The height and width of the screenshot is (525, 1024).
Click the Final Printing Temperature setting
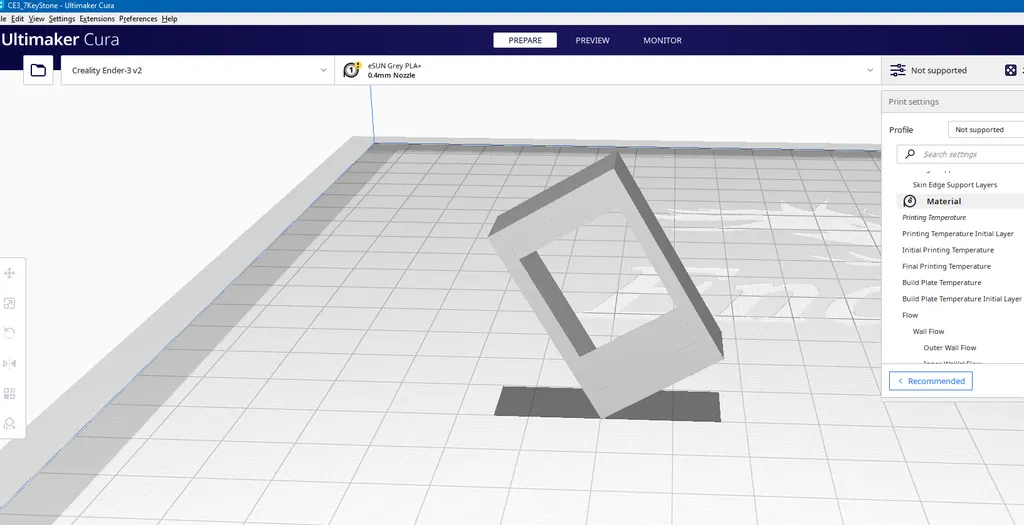tap(946, 266)
